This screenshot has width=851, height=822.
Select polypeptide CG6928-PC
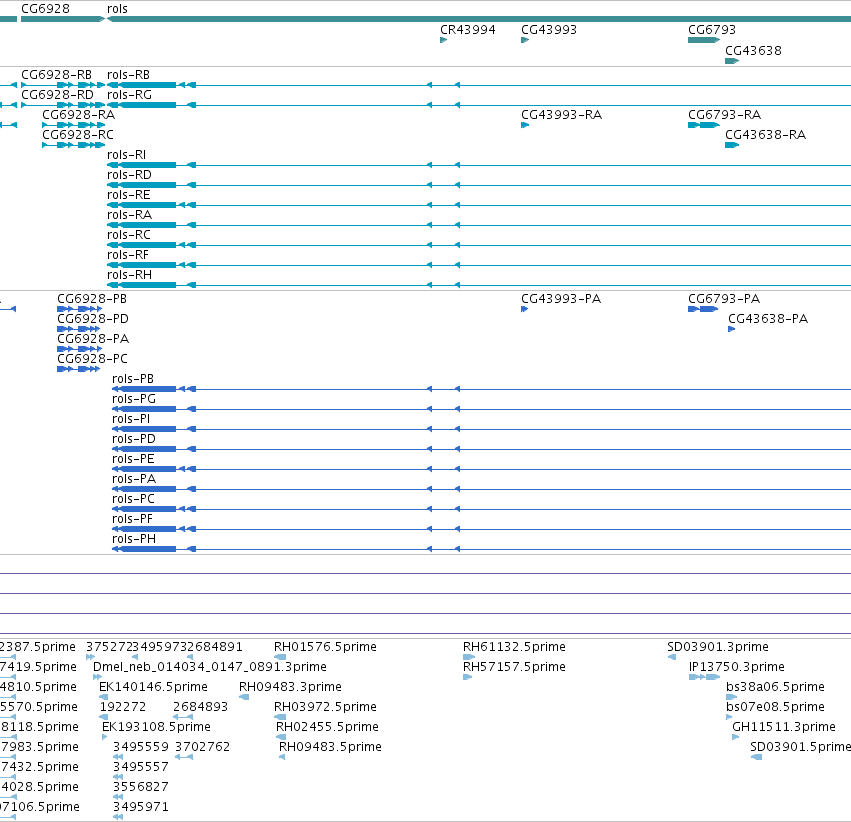click(92, 360)
